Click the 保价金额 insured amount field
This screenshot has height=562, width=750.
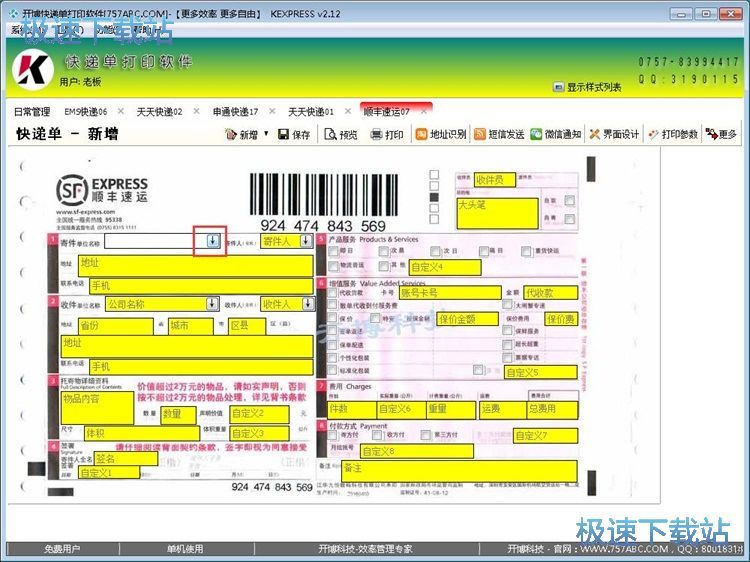coord(468,319)
